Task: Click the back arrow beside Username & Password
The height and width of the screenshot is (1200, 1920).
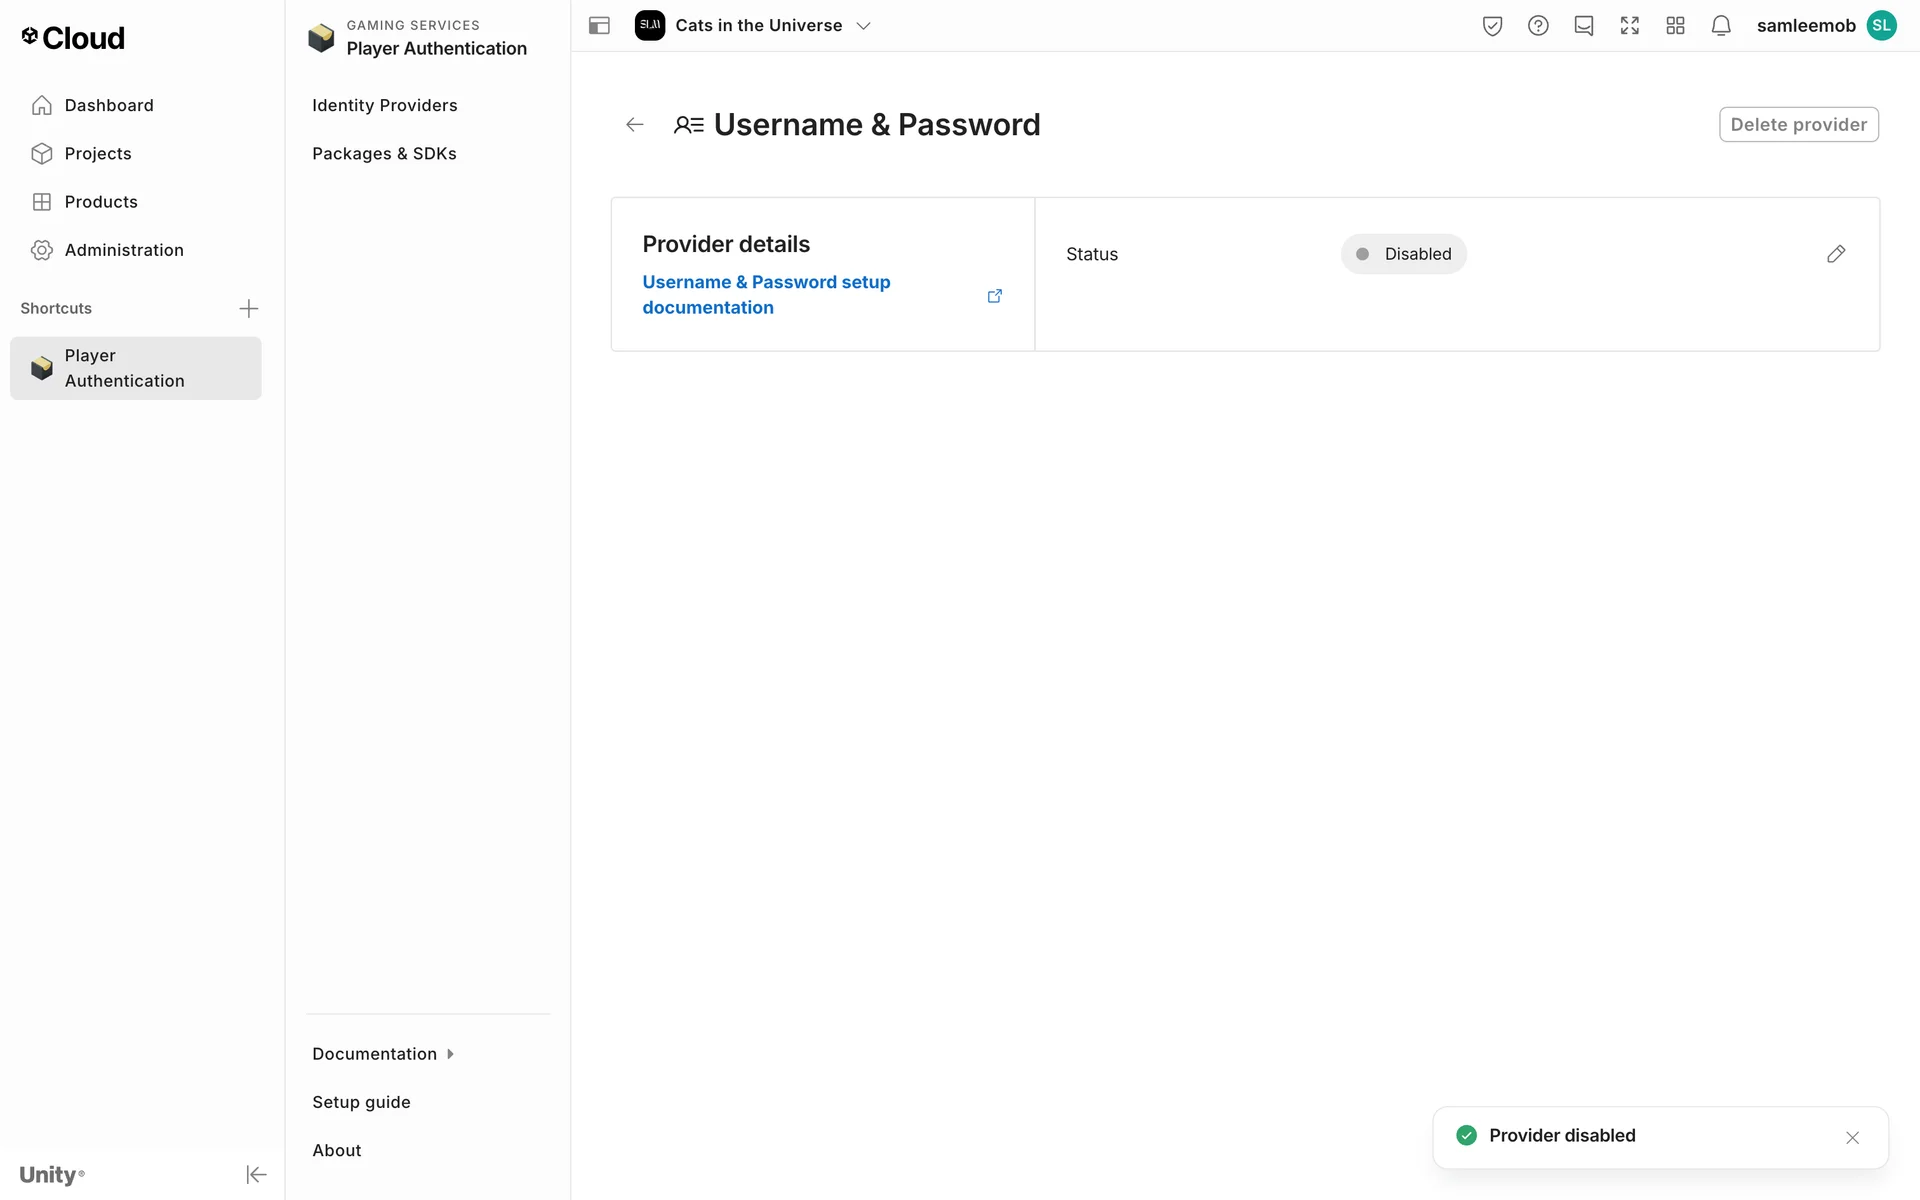Action: (634, 125)
